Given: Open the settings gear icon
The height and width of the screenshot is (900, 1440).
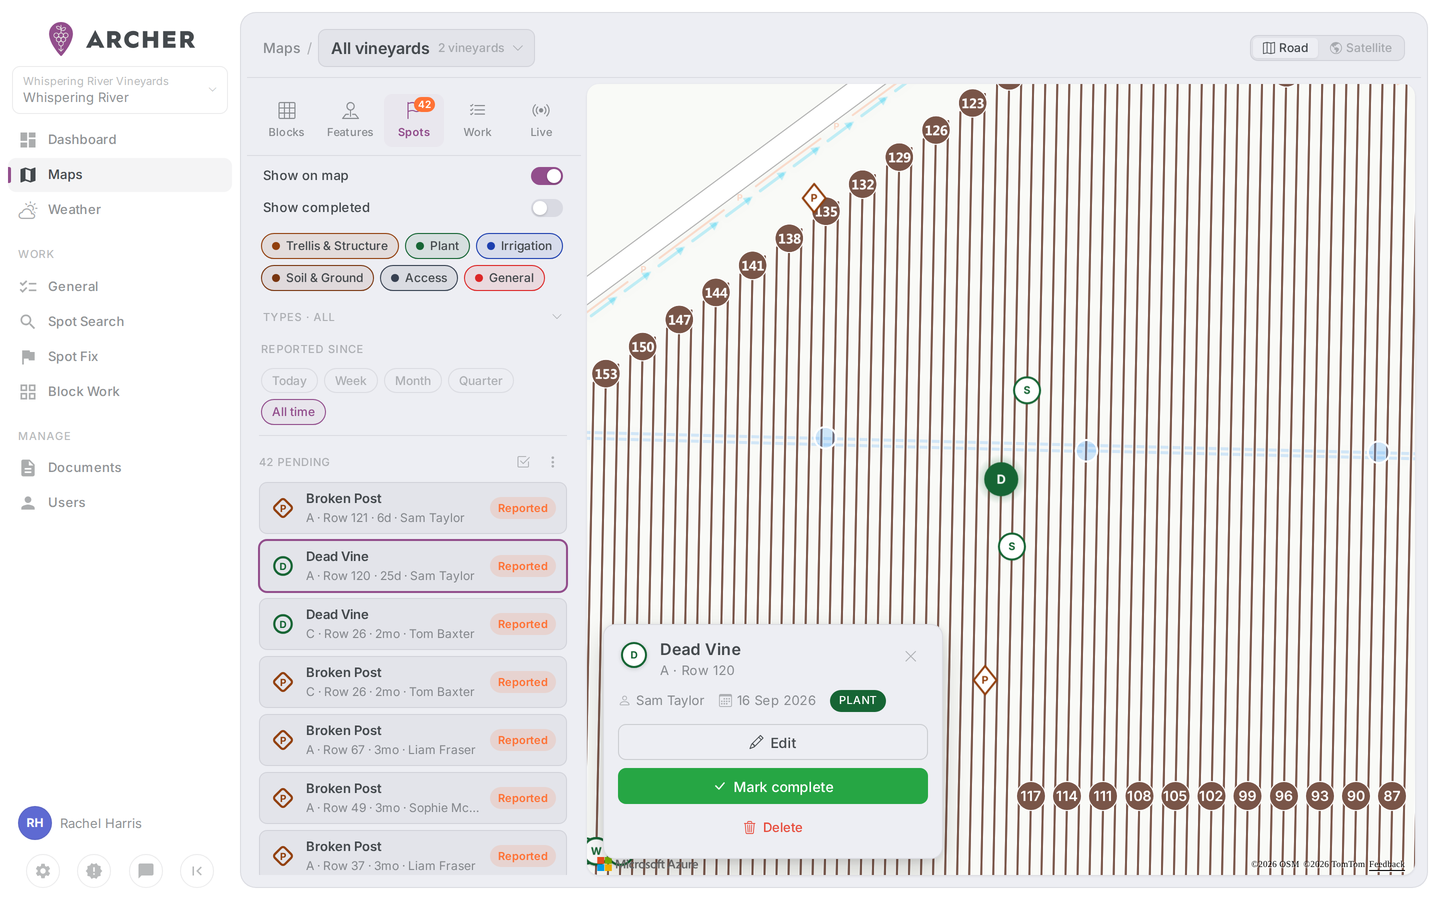Looking at the screenshot, I should point(43,871).
